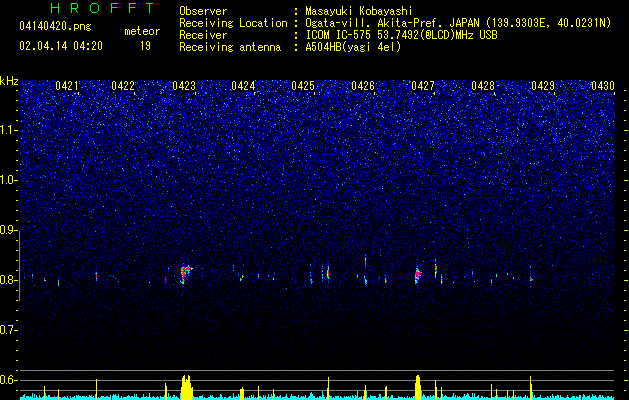The height and width of the screenshot is (400, 629).
Task: Click the 0426 time marker
Action: coord(363,85)
